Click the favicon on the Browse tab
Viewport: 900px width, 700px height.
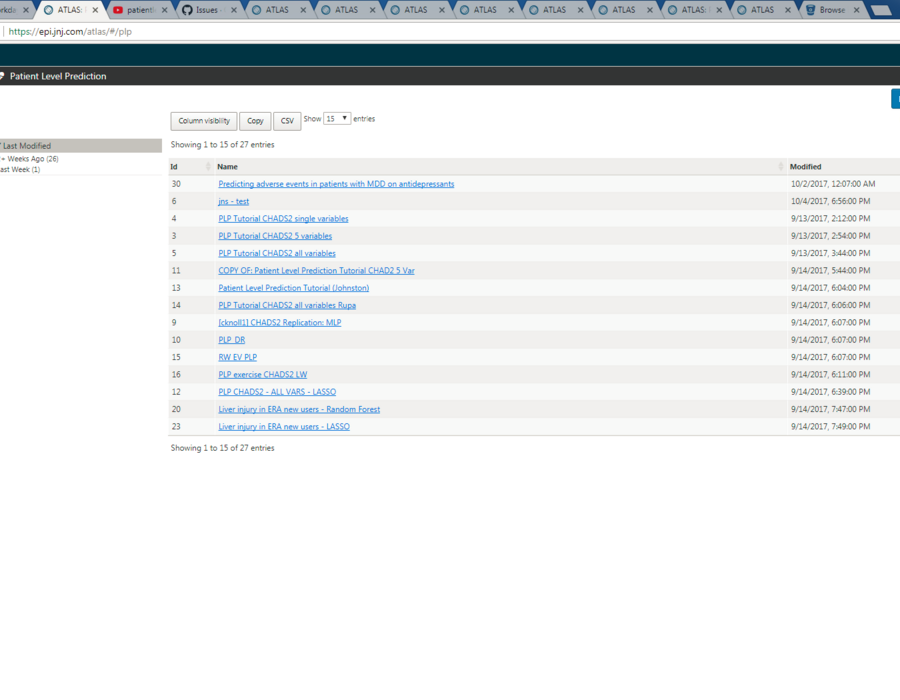(x=810, y=10)
